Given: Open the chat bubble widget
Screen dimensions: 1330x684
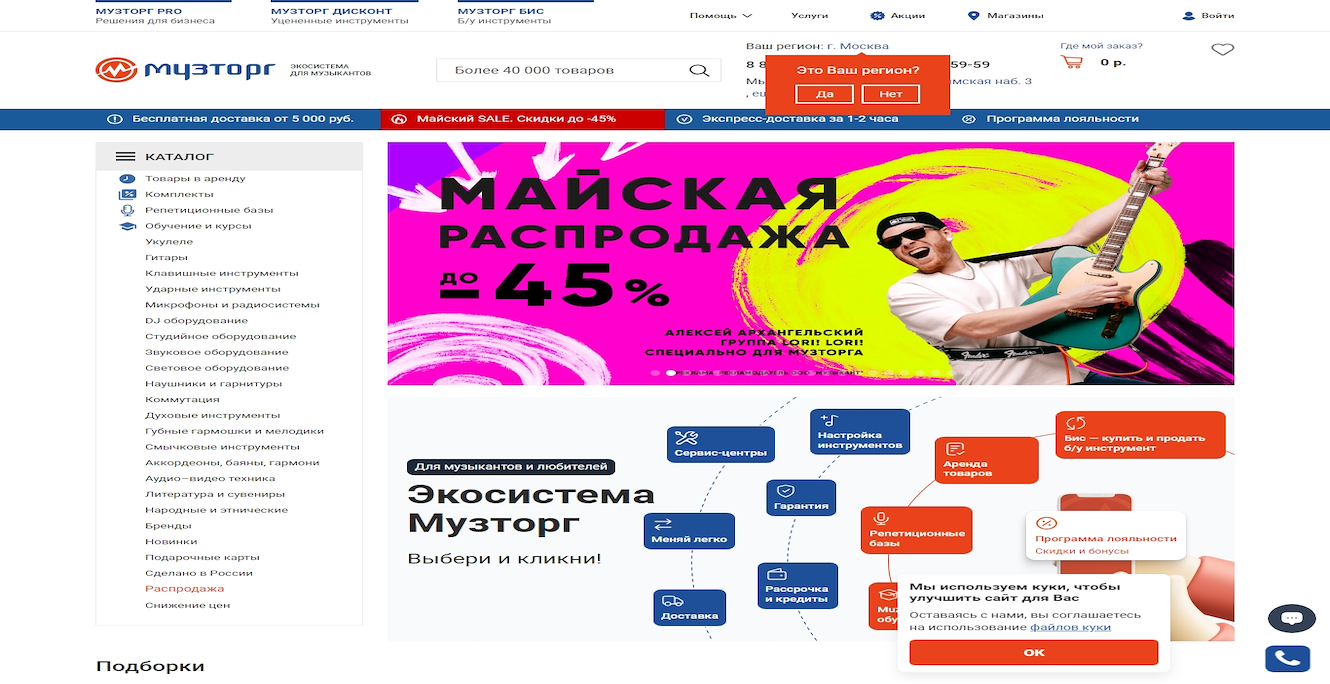Looking at the screenshot, I should [x=1291, y=618].
